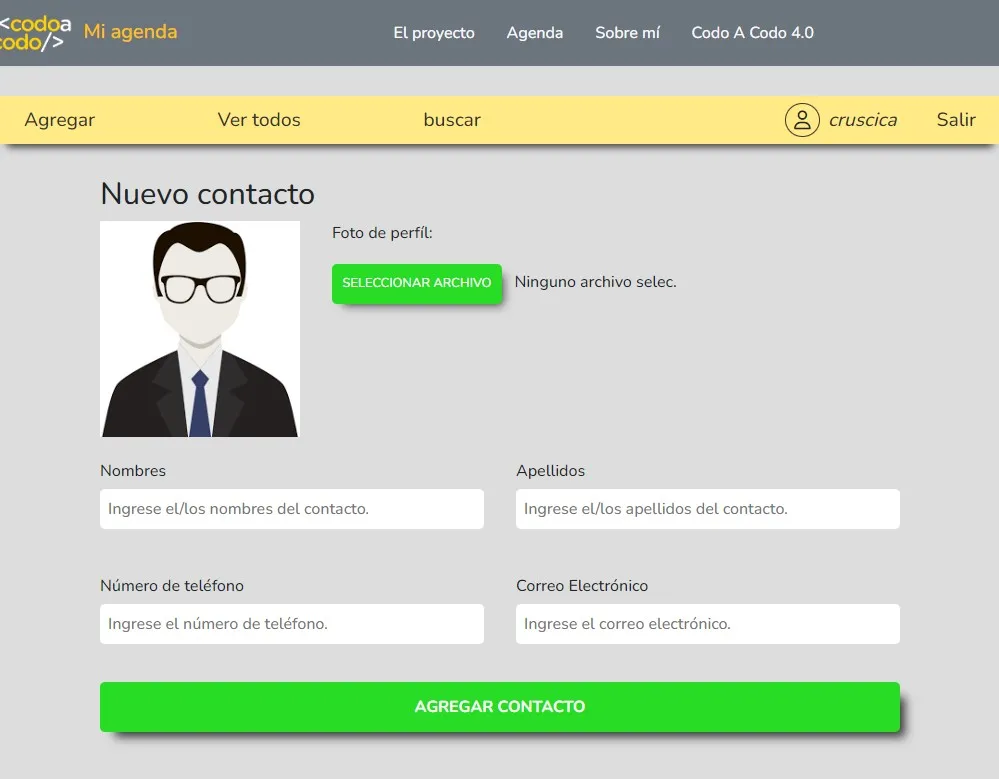Open the Codo A Codo 4.0 link
The image size is (999, 779).
[752, 33]
